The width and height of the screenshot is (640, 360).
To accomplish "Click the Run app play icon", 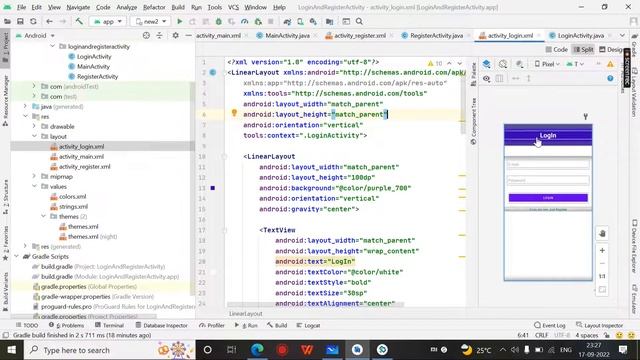I will [x=179, y=21].
